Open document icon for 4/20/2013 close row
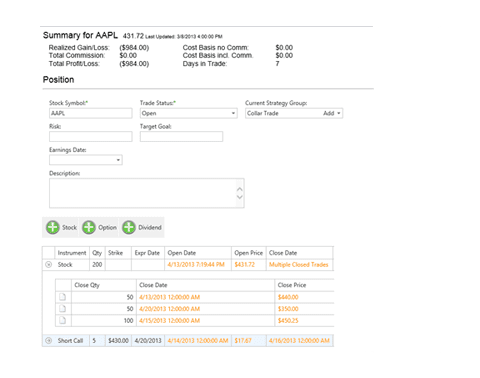The height and width of the screenshot is (378, 480). coord(62,309)
